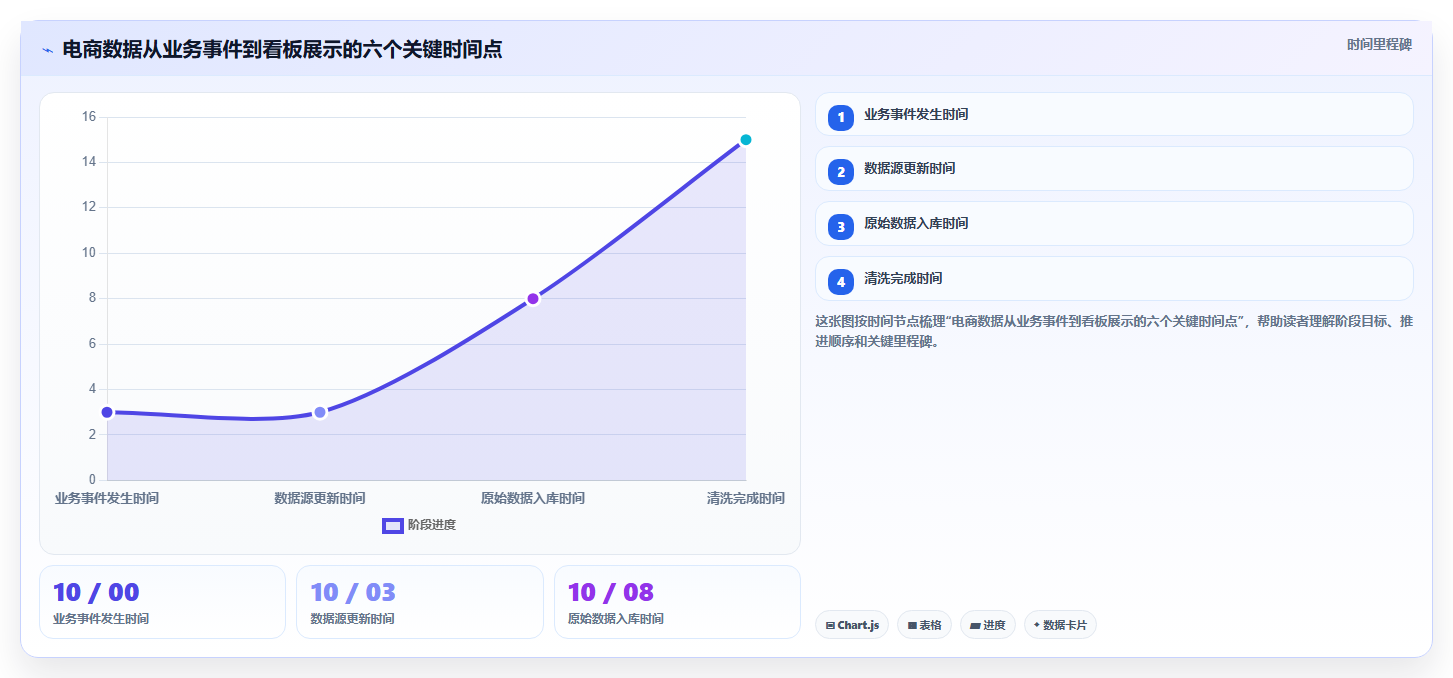Open the 业务事件发生时间 milestone row
This screenshot has height=678, width=1453.
click(x=1114, y=114)
